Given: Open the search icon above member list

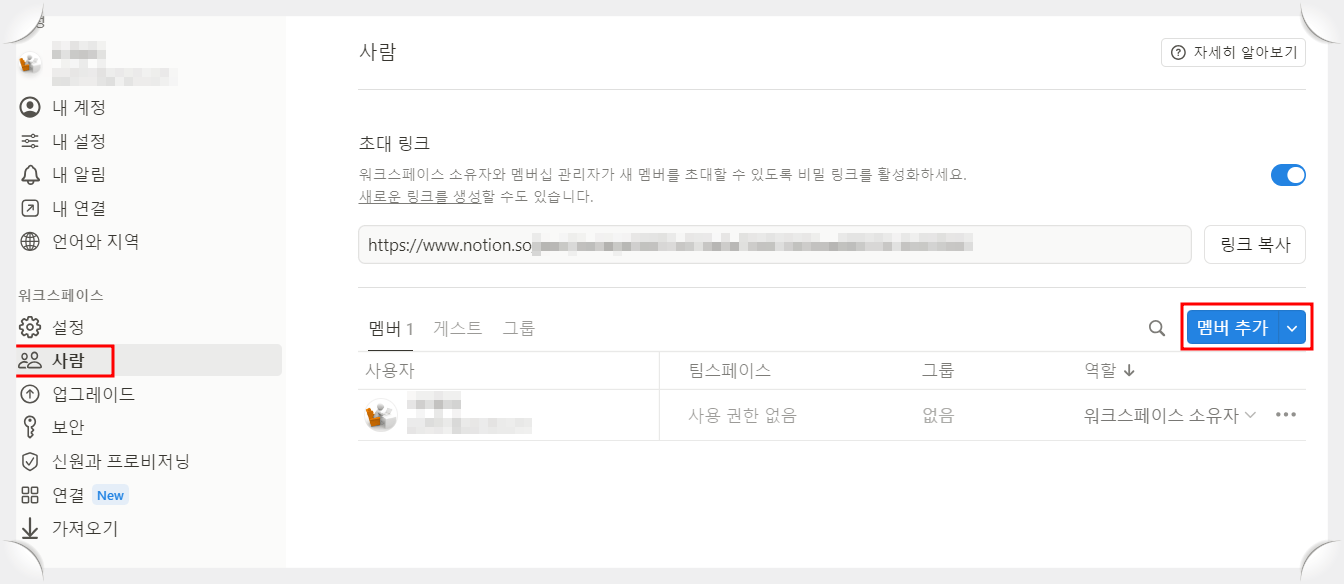Looking at the screenshot, I should coord(1156,327).
